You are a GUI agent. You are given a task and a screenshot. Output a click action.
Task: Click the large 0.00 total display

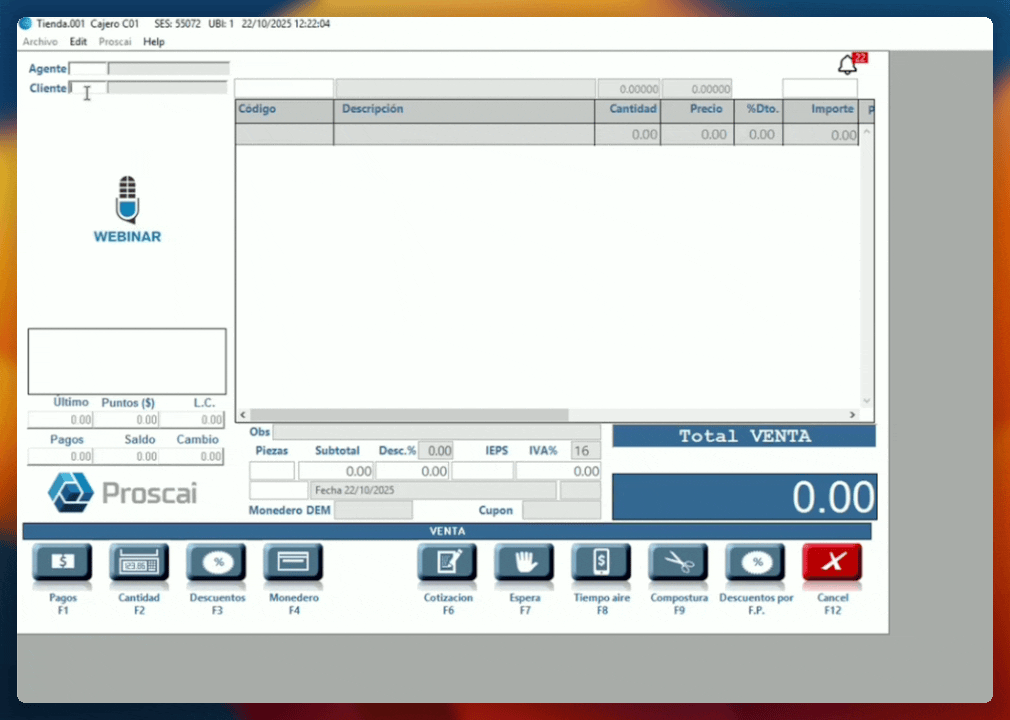745,497
